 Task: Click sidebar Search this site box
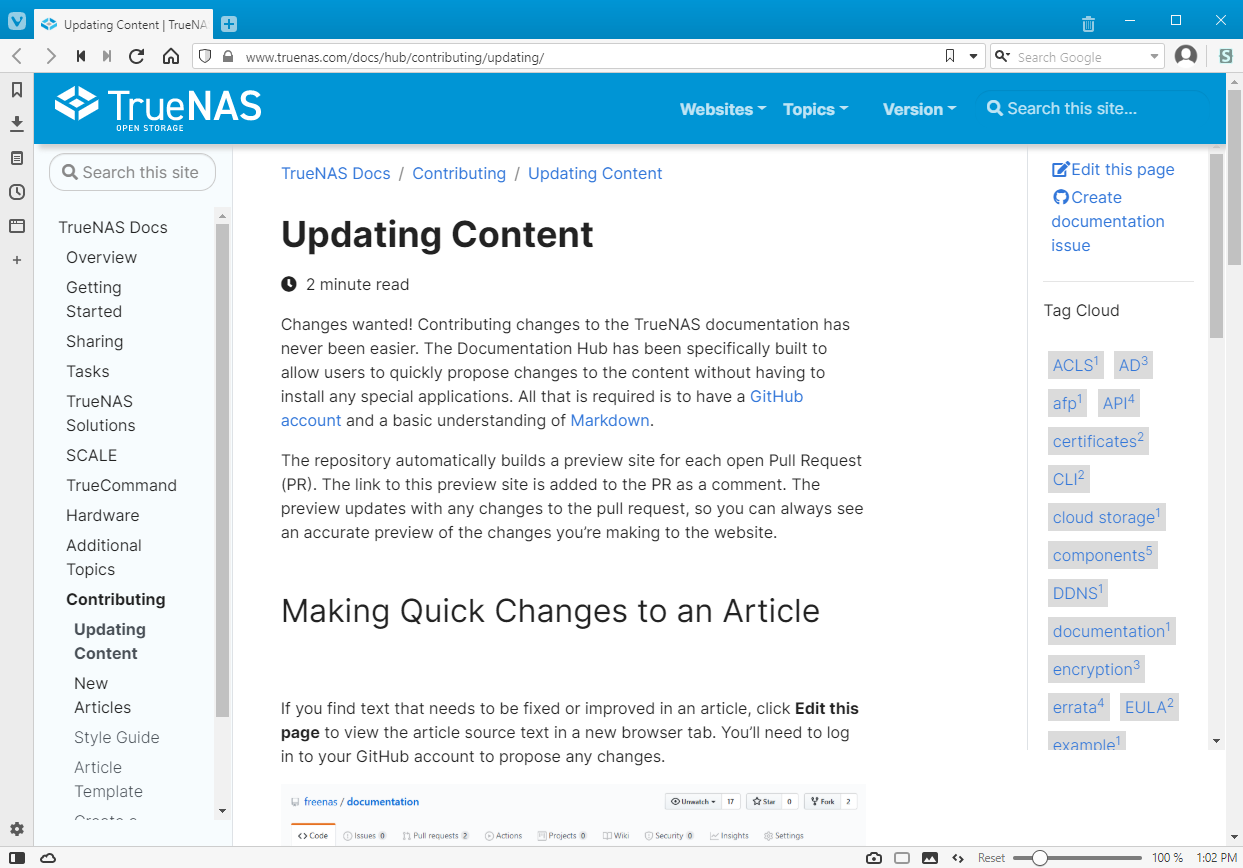132,172
